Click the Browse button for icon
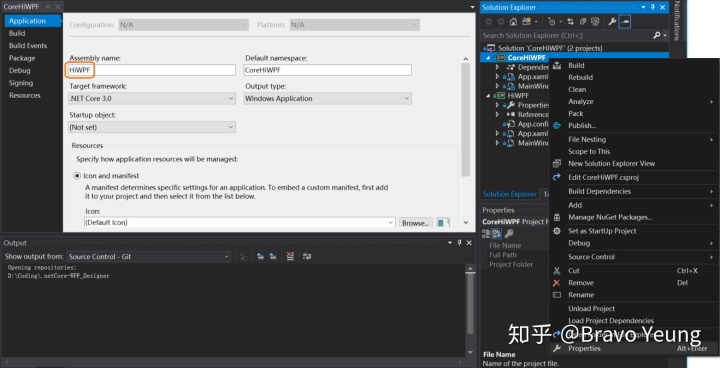The width and height of the screenshot is (720, 368). [x=416, y=223]
